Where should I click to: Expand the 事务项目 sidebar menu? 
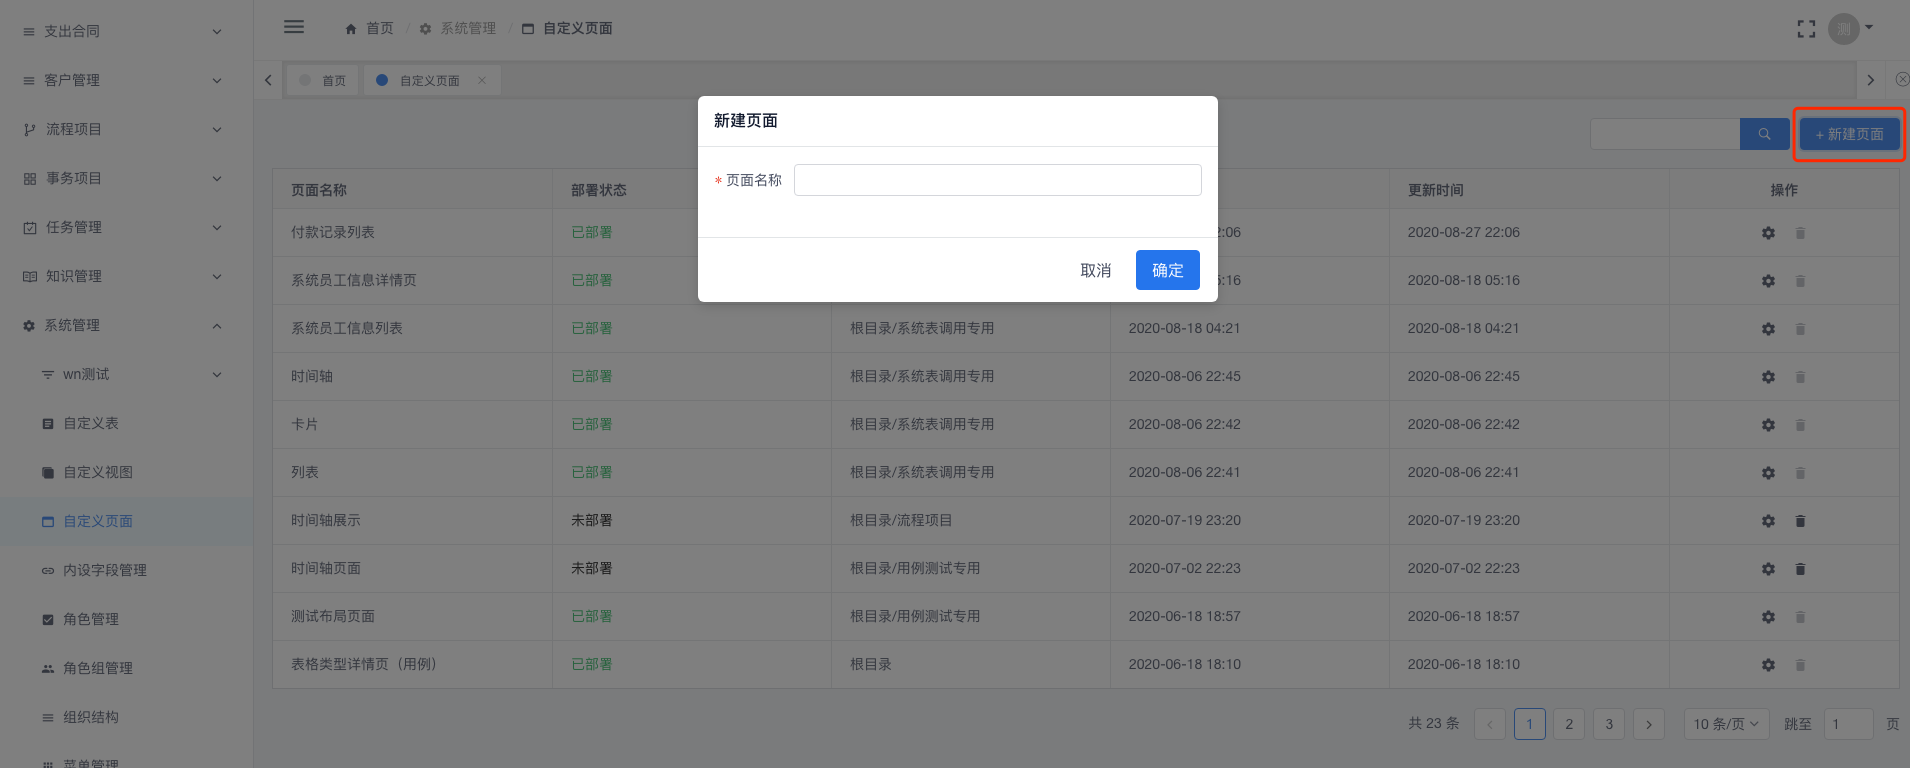pyautogui.click(x=126, y=178)
